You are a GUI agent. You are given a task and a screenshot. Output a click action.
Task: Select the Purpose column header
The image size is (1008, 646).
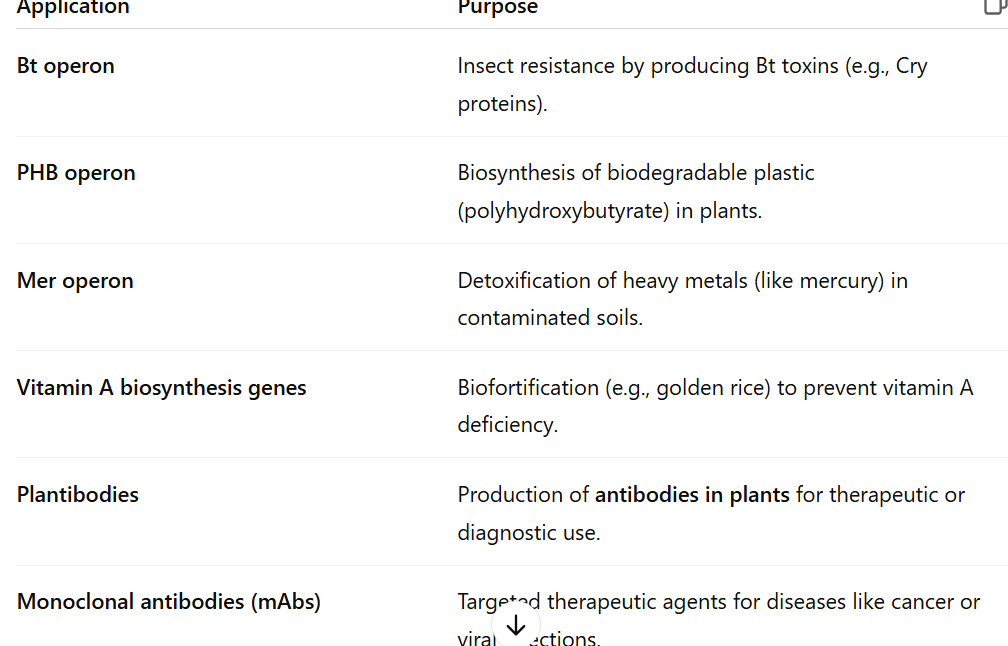(498, 7)
